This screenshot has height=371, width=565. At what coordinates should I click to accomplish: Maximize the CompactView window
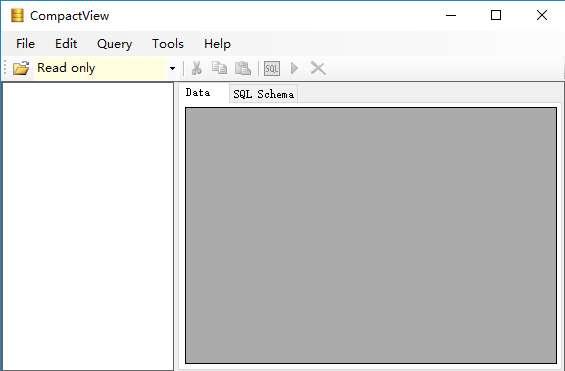point(496,15)
